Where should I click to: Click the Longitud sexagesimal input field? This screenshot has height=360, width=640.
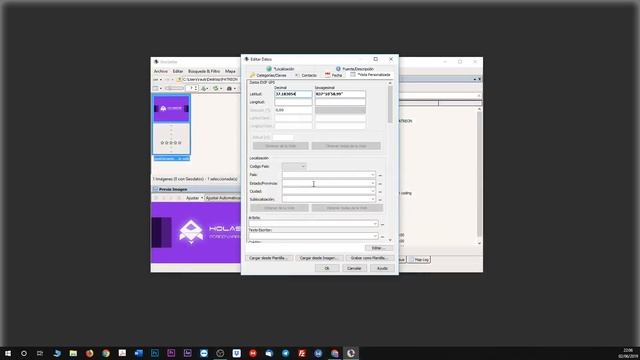pyautogui.click(x=340, y=102)
